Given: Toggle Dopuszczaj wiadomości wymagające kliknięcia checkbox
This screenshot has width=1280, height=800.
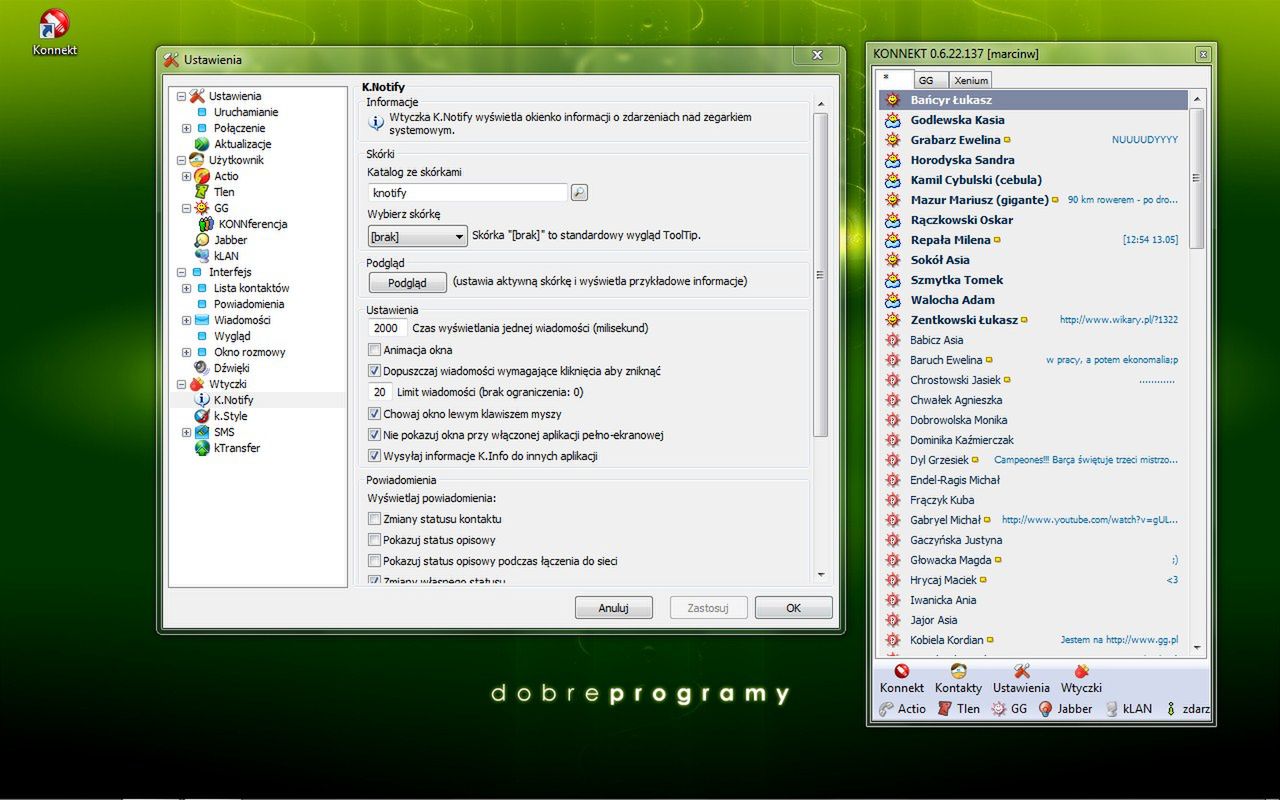Looking at the screenshot, I should pyautogui.click(x=374, y=371).
